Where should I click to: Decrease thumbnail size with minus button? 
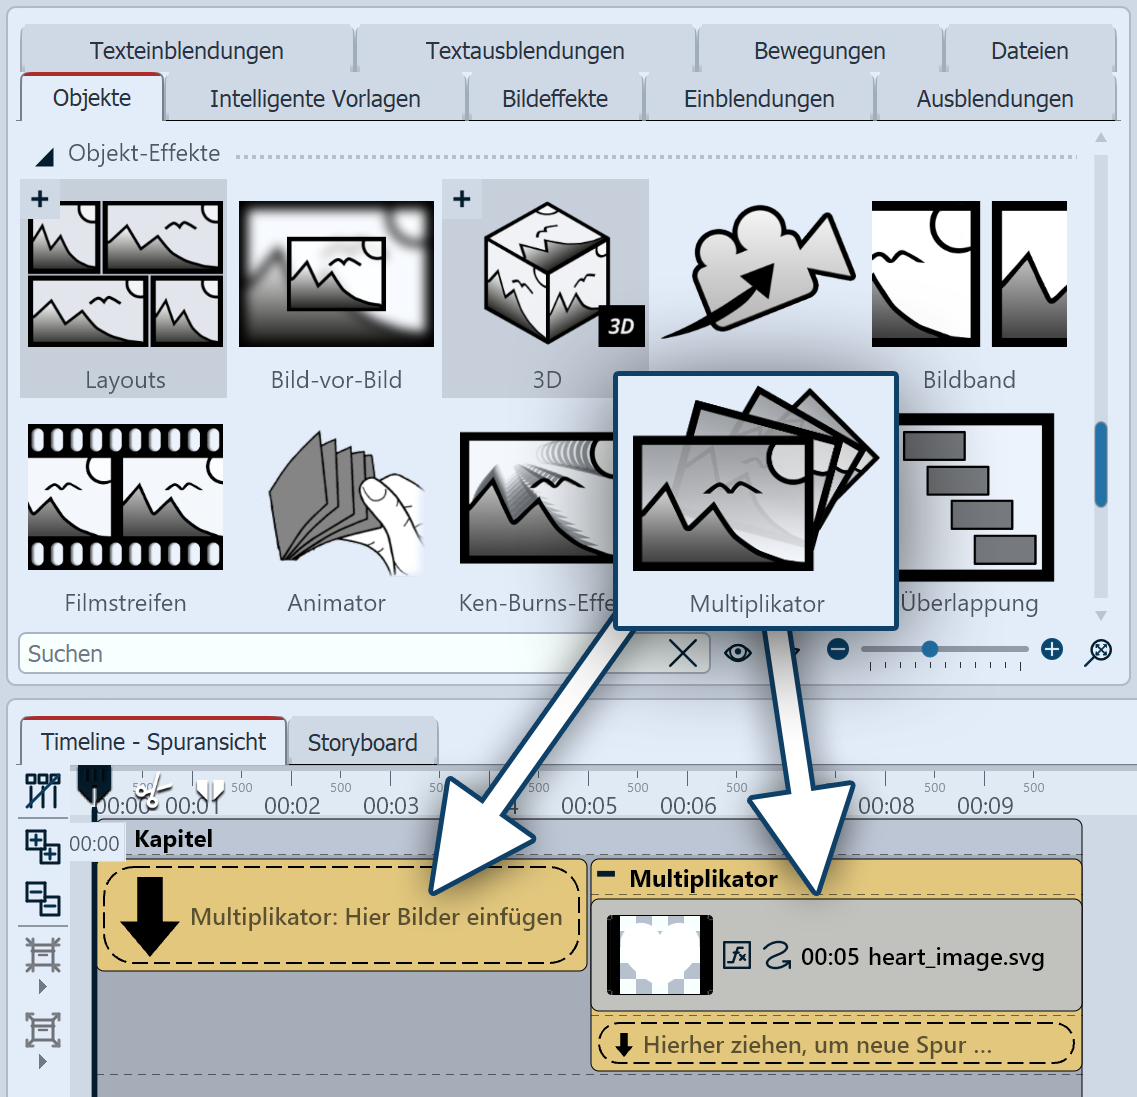coord(838,650)
